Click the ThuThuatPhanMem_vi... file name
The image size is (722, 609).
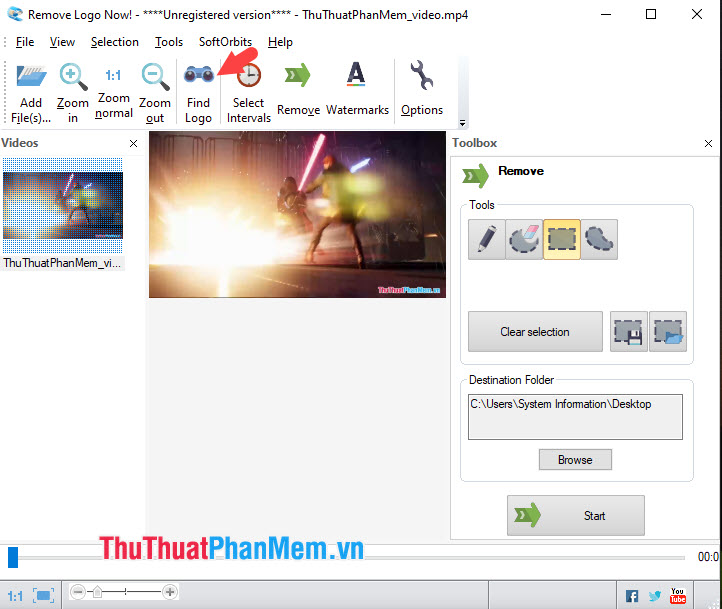click(62, 263)
